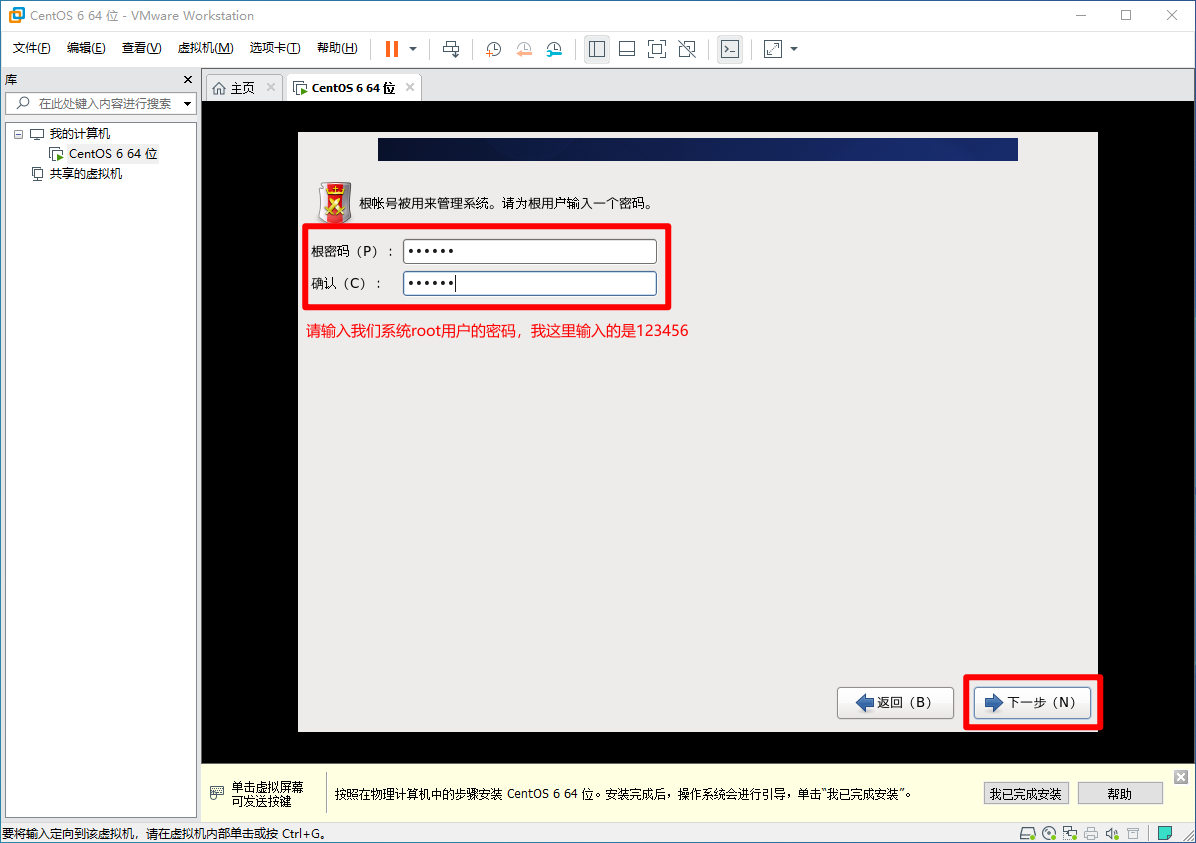This screenshot has height=843, width=1196.
Task: Click the keyboard icon beside 单击虚拟屏幕
Action: [217, 793]
